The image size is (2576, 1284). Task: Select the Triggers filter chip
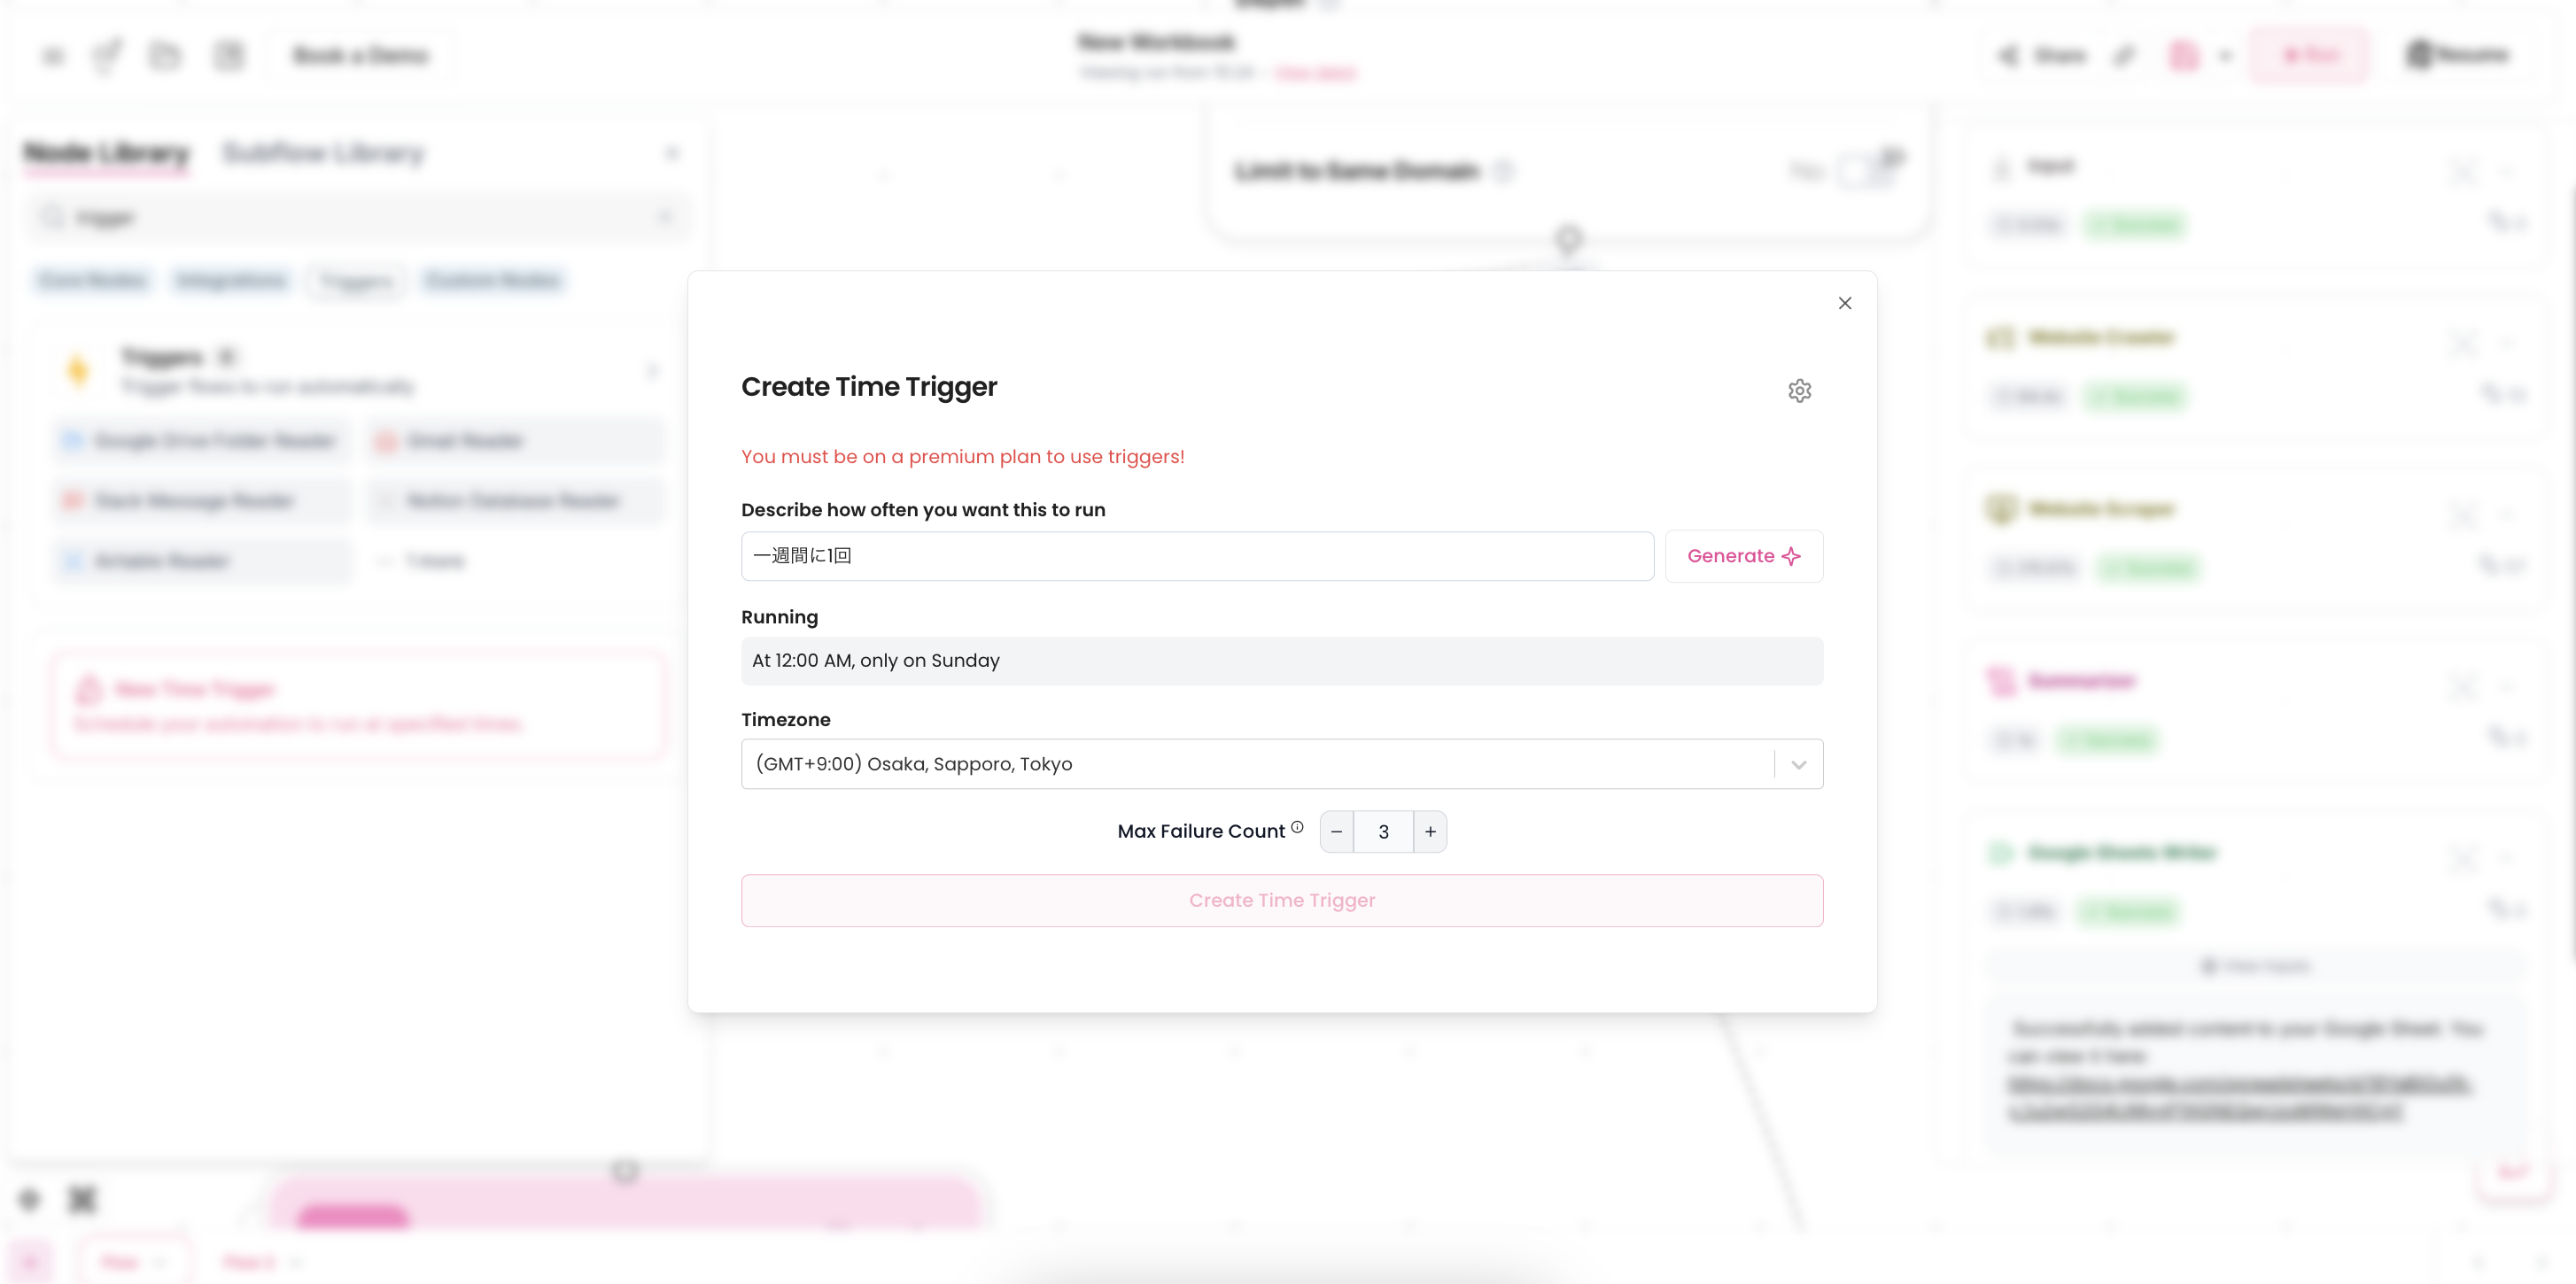pos(357,281)
